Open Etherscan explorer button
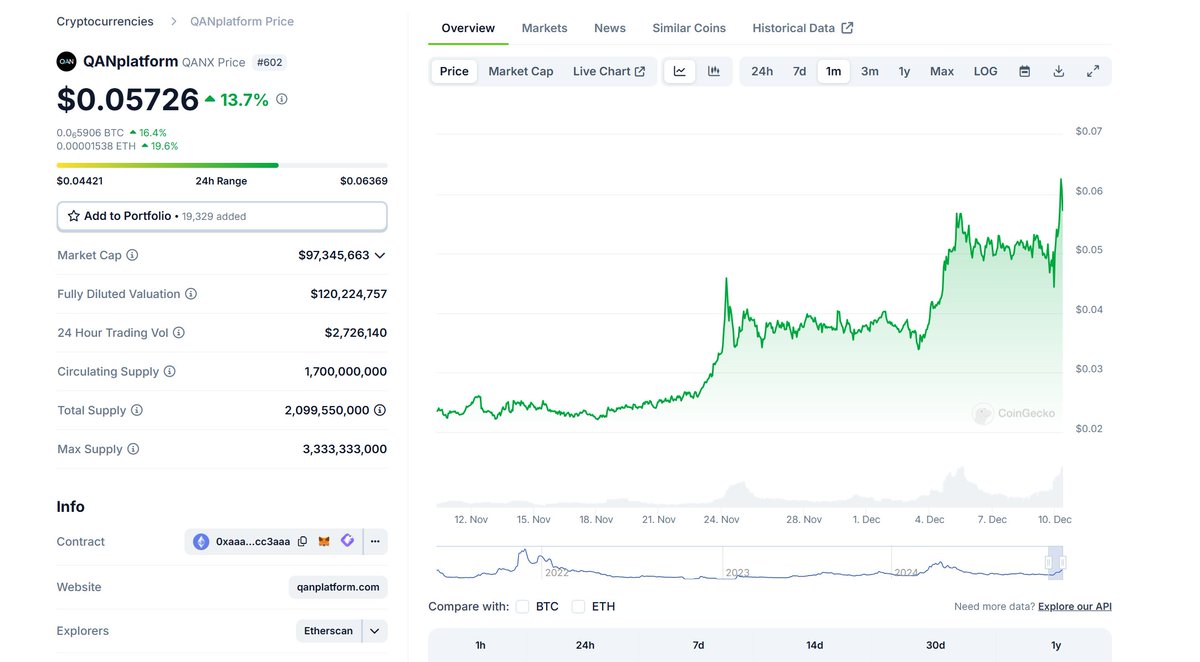1200x662 pixels. (329, 631)
